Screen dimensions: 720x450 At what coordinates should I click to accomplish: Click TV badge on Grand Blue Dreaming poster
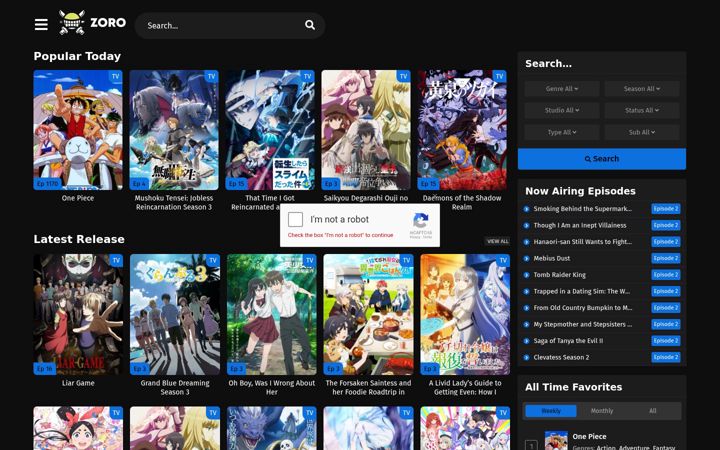(213, 260)
